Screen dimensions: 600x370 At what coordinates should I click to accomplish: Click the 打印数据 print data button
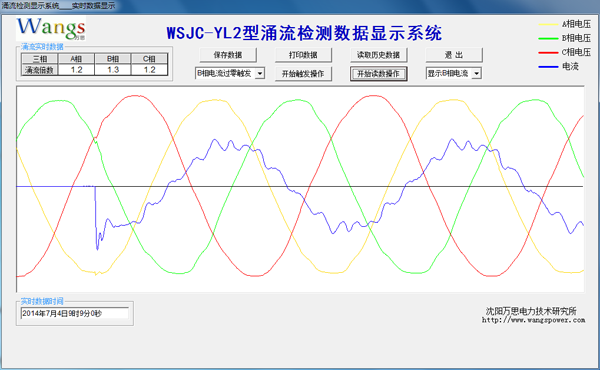pyautogui.click(x=303, y=55)
